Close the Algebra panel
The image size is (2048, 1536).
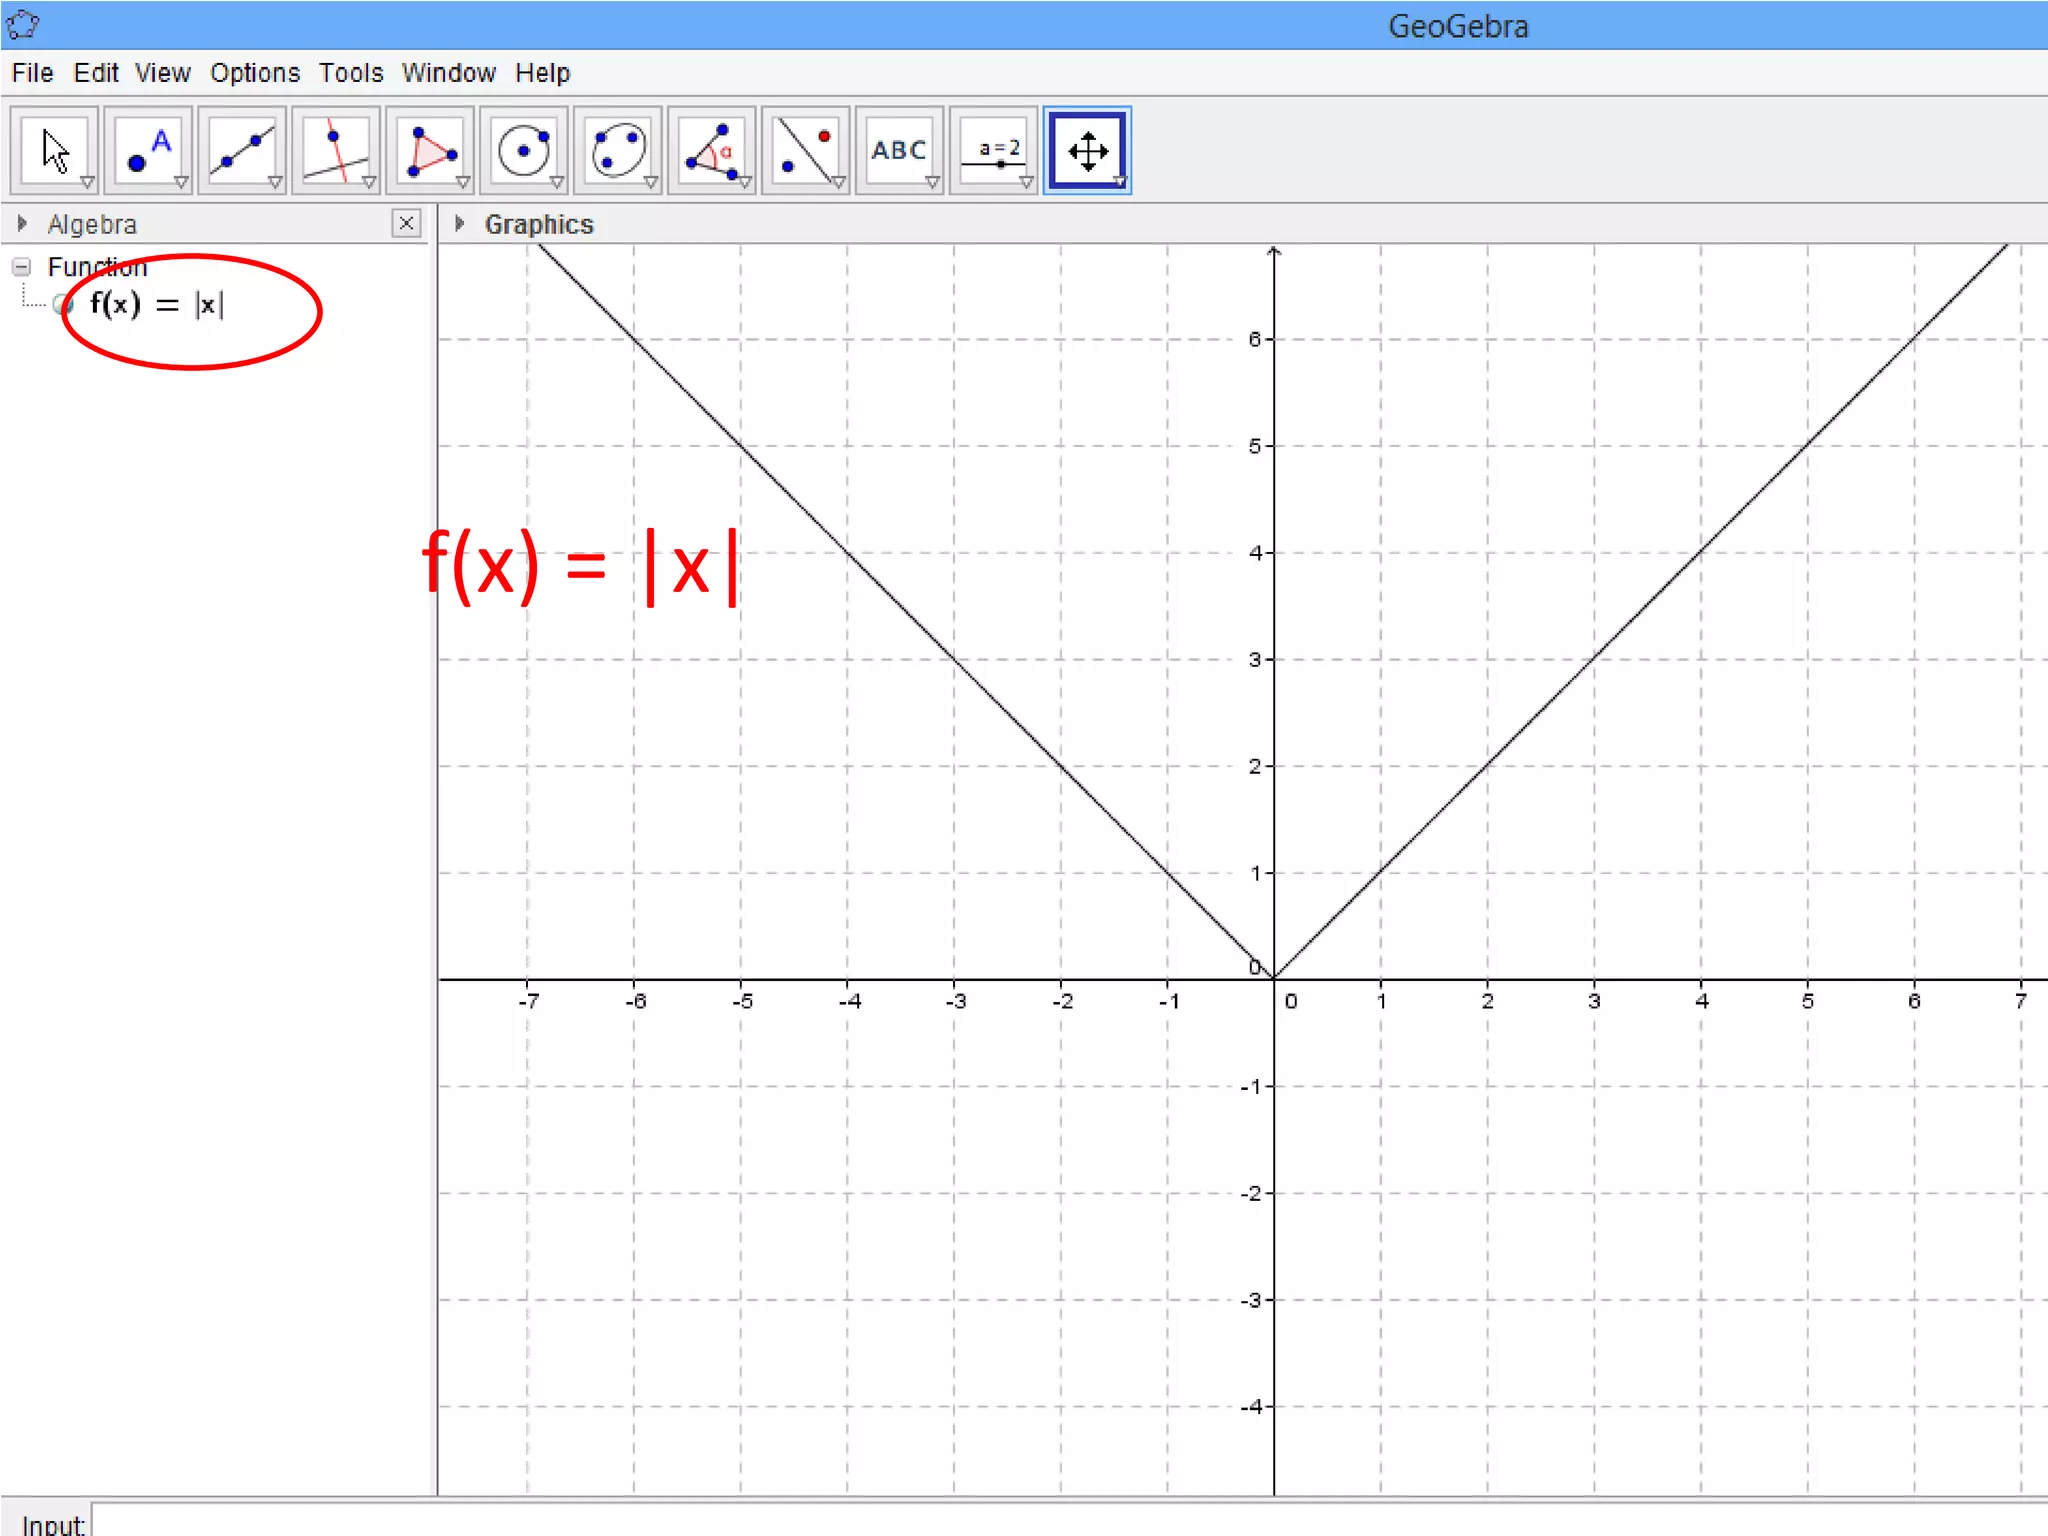(406, 223)
